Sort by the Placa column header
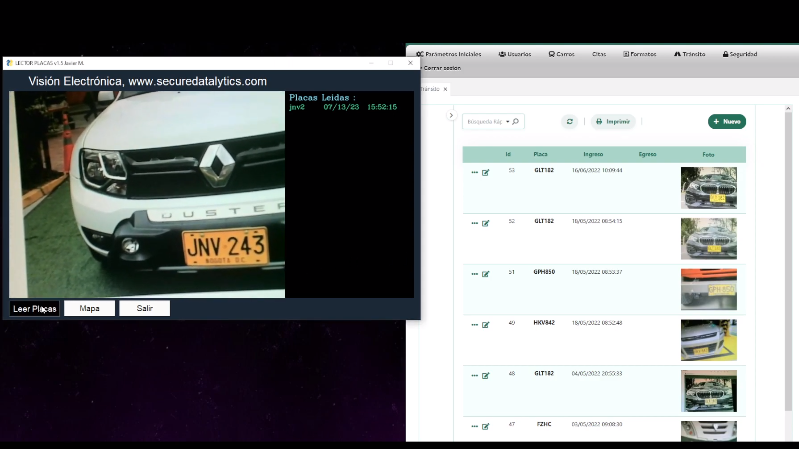Screen dimensions: 799x449 541,154
